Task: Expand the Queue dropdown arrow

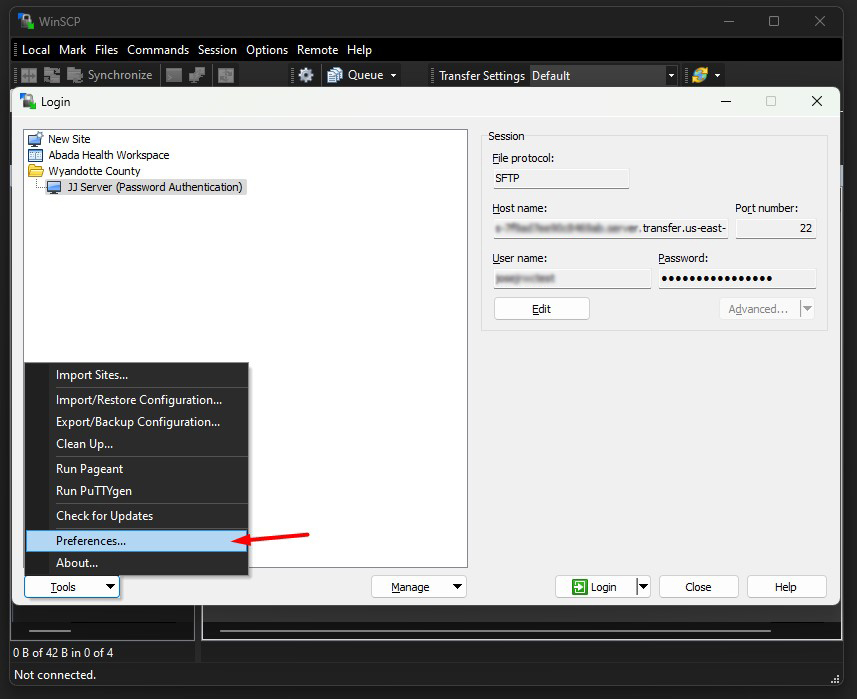Action: coord(393,75)
